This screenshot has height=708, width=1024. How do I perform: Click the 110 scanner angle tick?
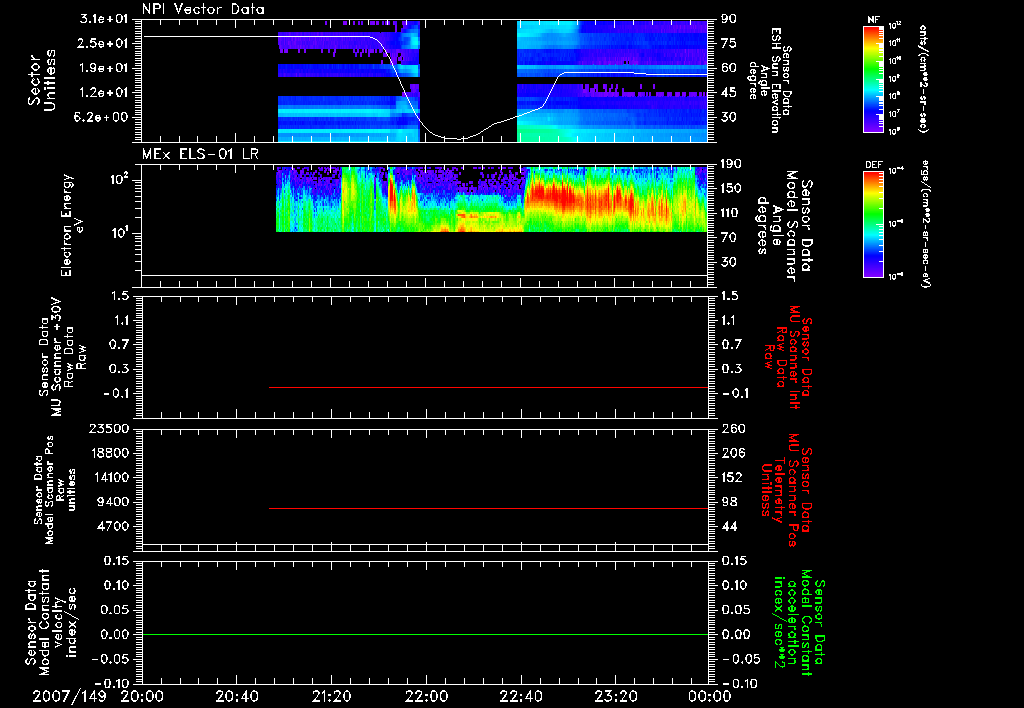[732, 213]
